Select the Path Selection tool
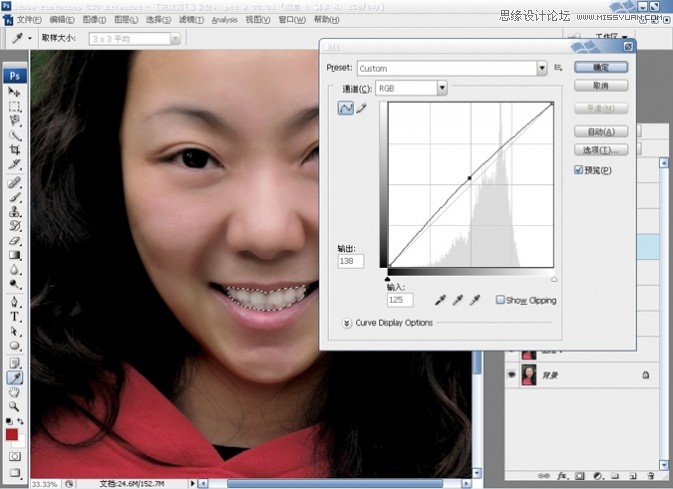 pos(14,331)
